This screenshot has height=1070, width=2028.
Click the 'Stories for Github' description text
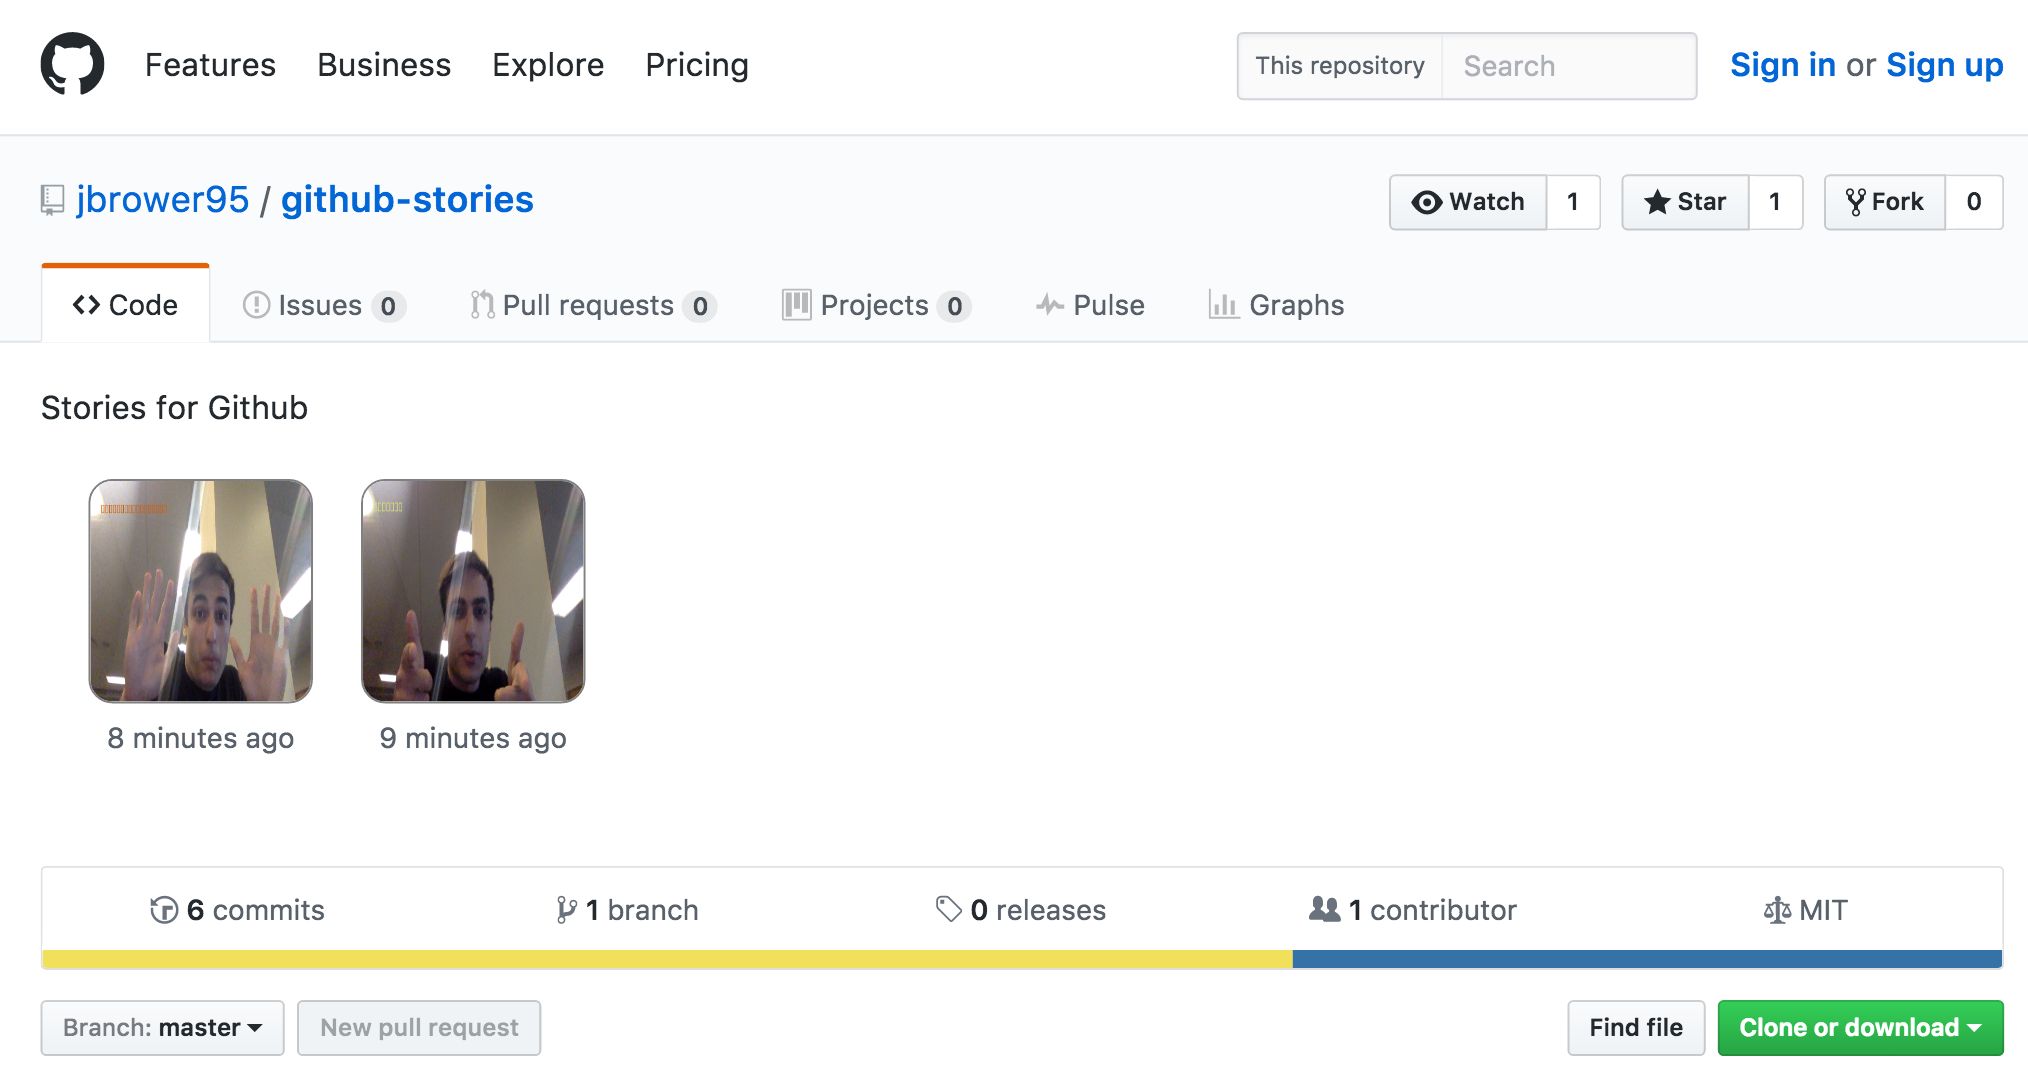point(174,408)
